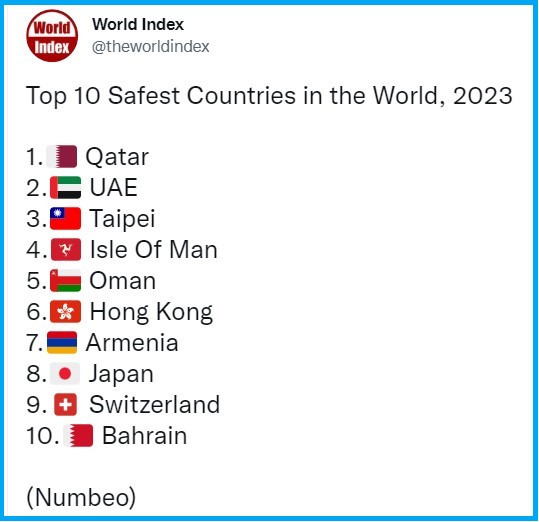The image size is (539, 522).
Task: Click the Switzerland flag emoji
Action: (x=66, y=404)
